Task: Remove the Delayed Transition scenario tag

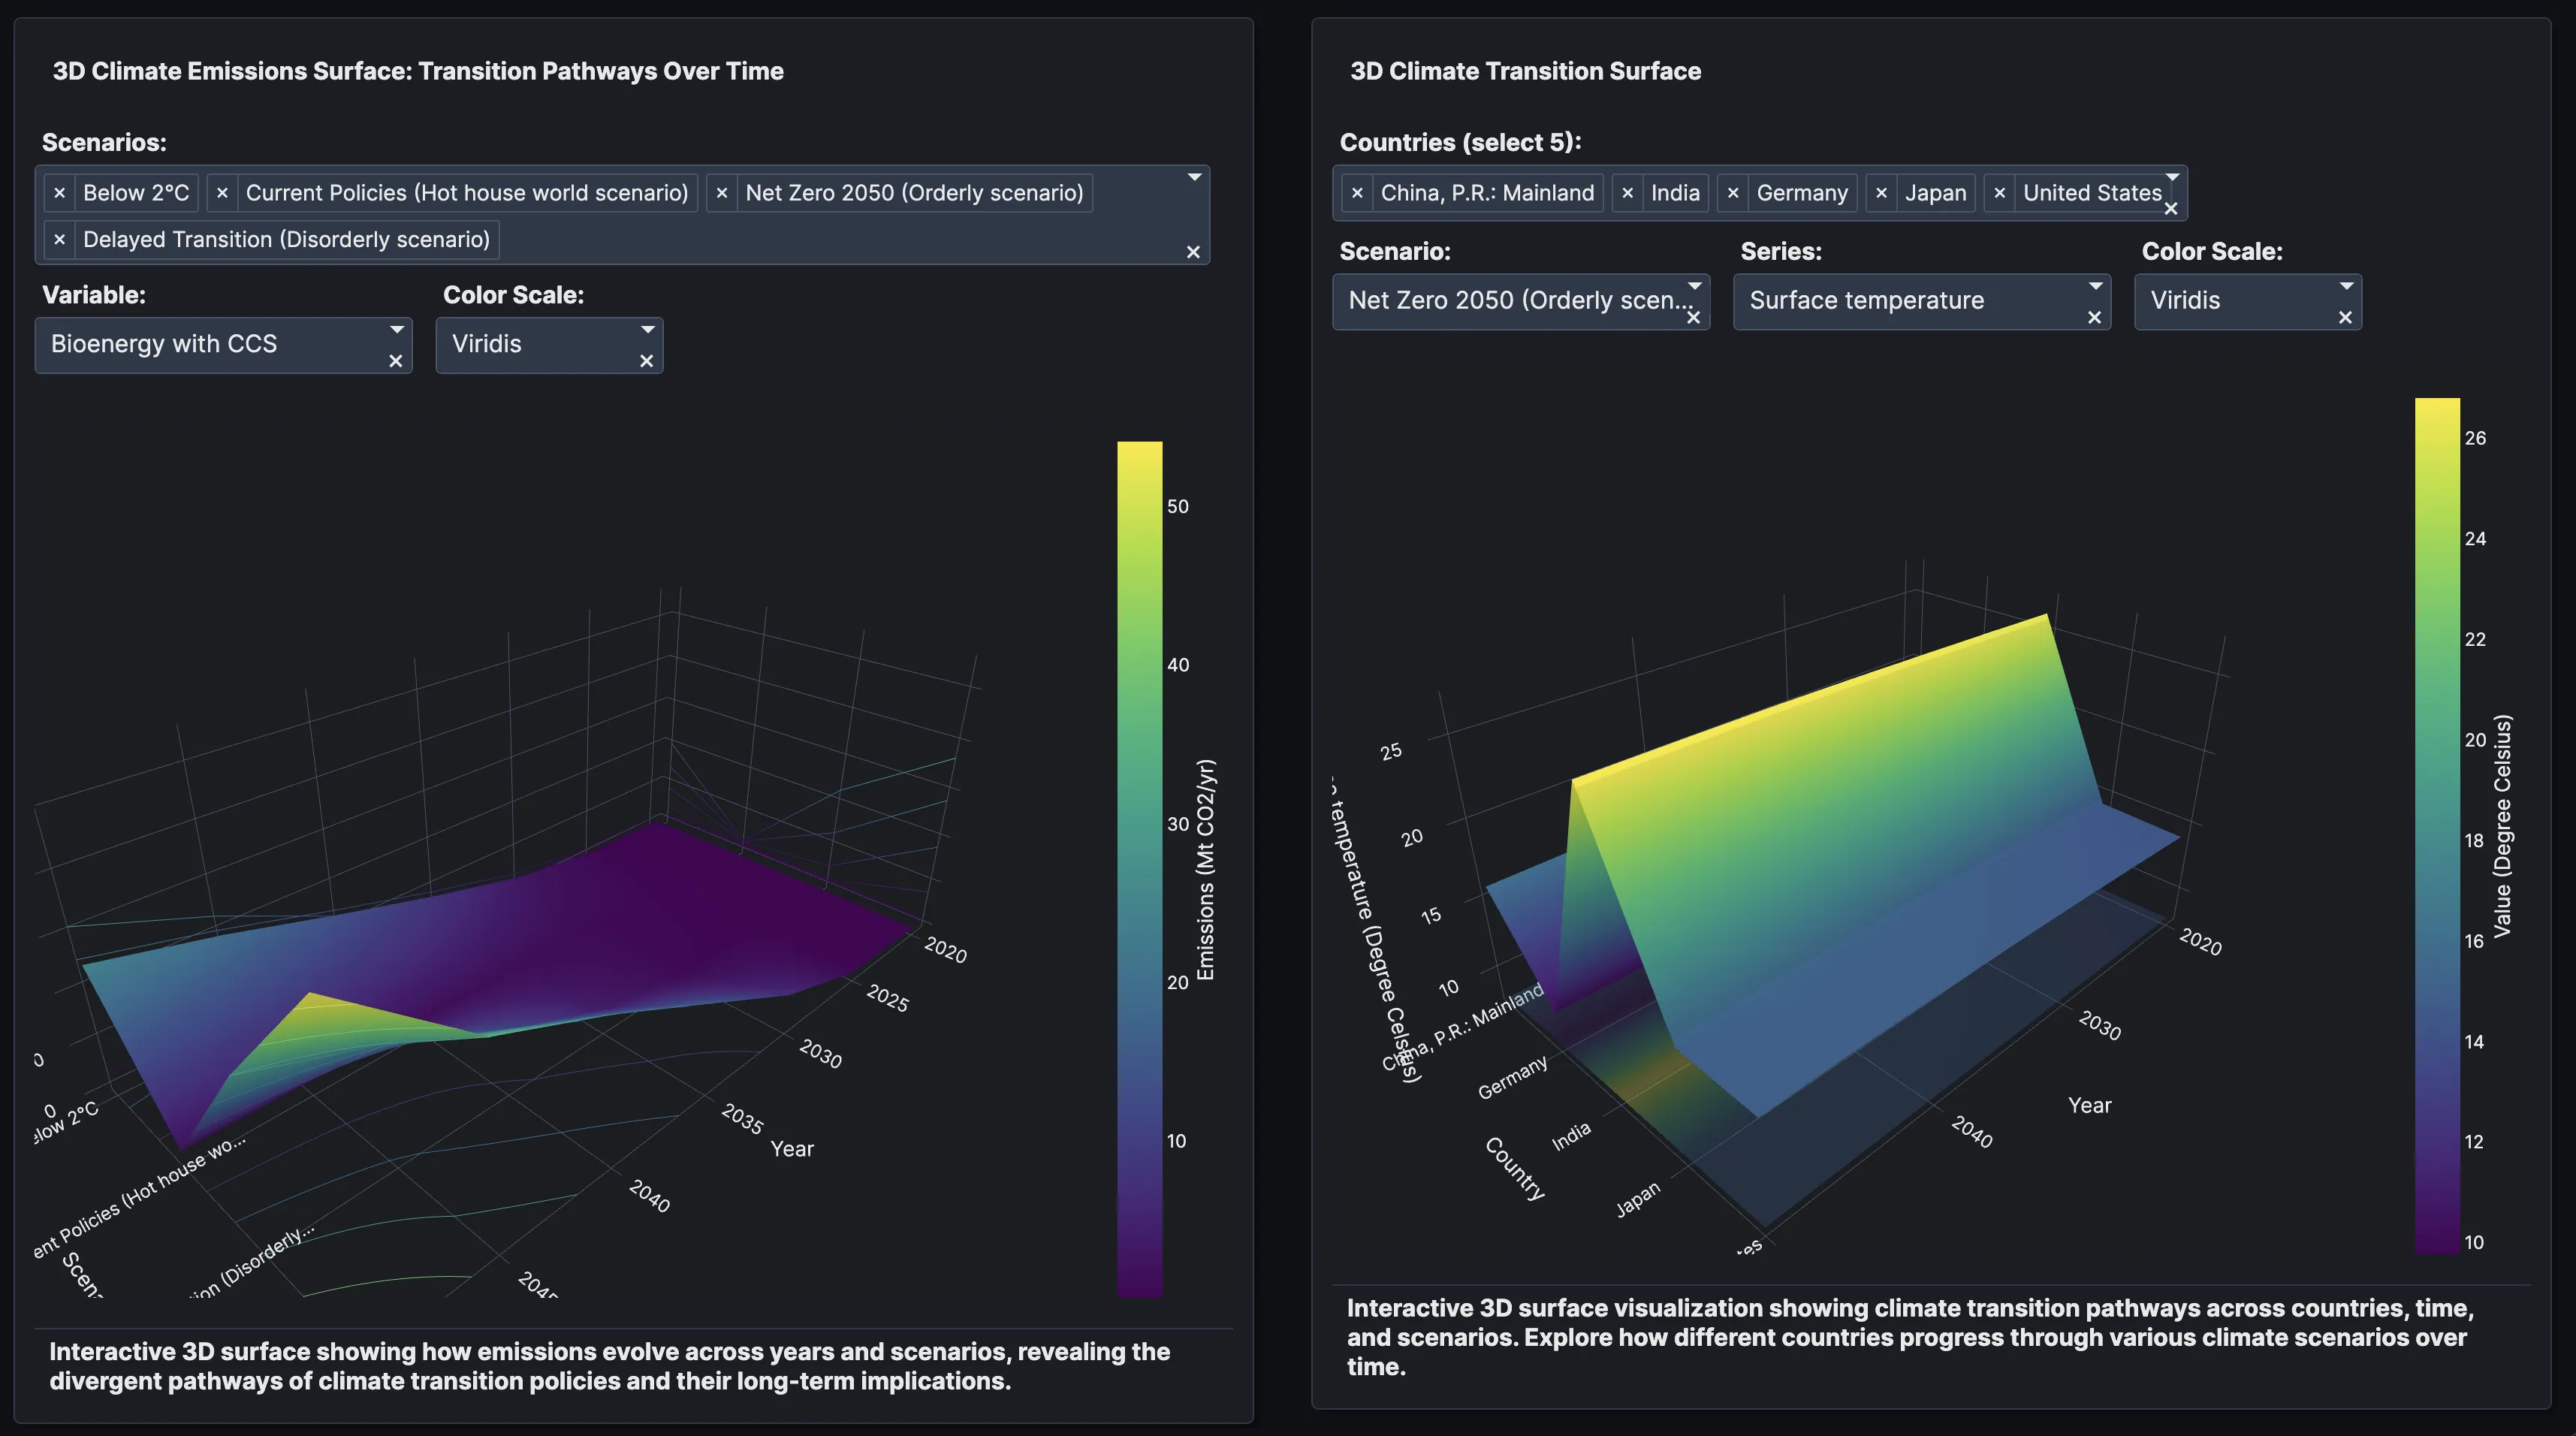Action: click(60, 239)
